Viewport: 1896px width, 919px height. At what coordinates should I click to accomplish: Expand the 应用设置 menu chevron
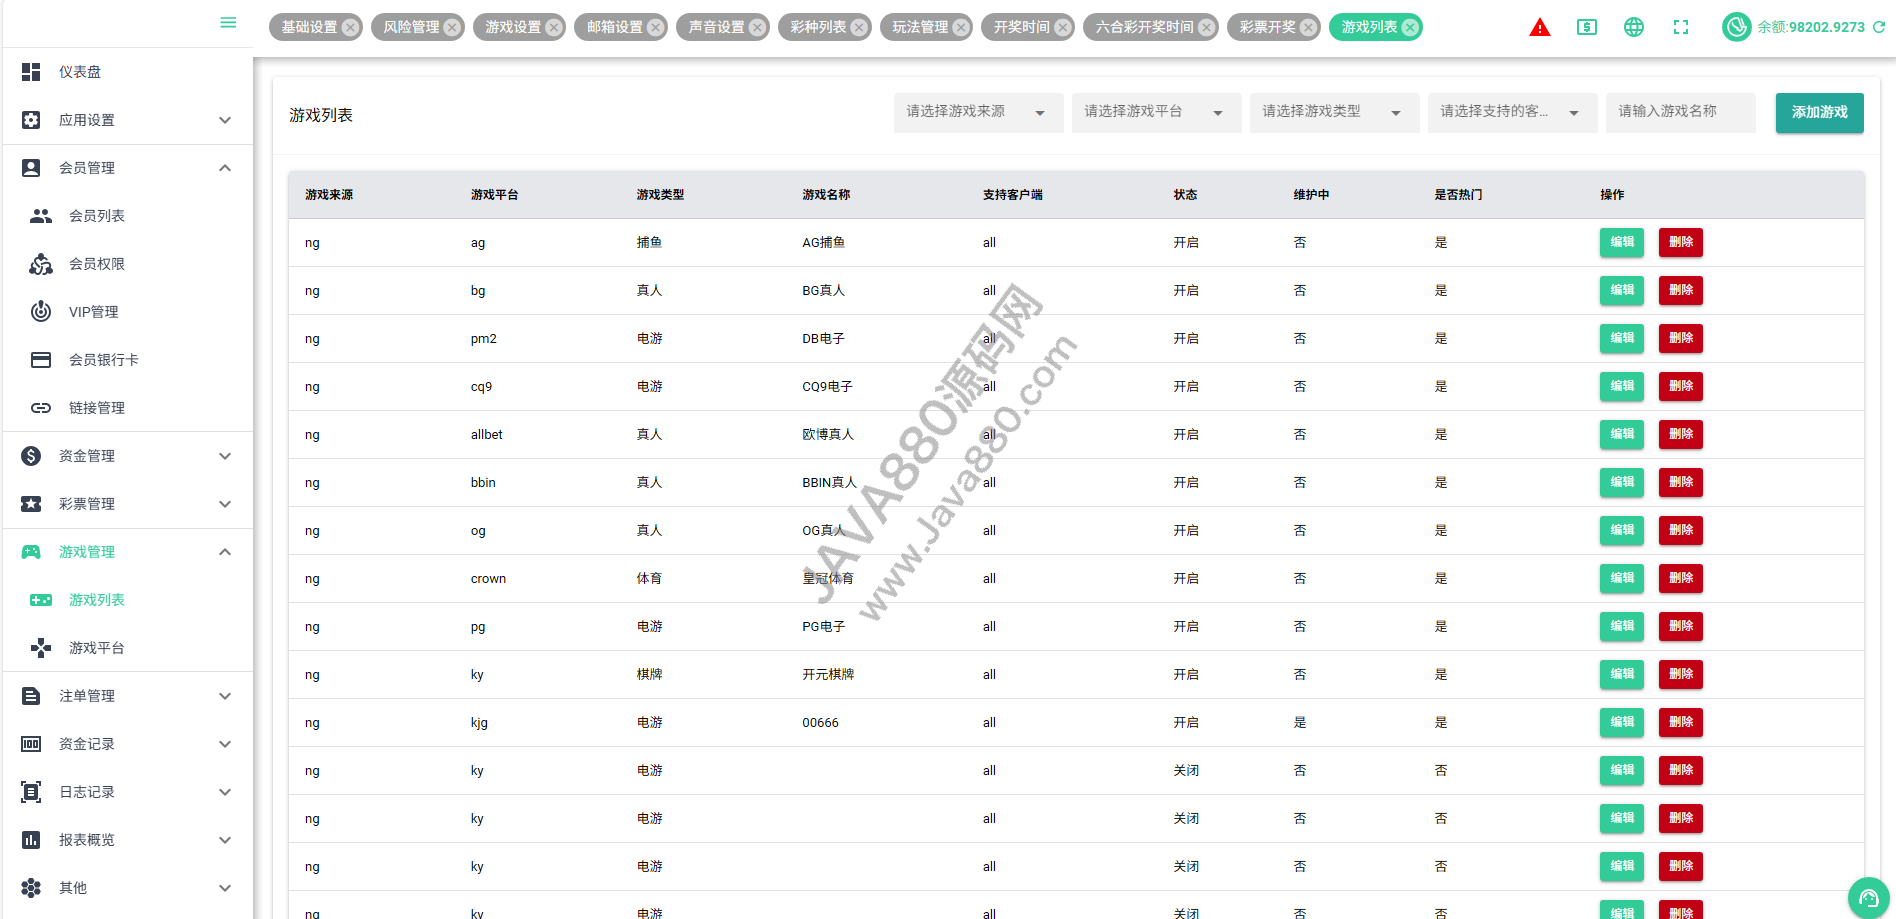(x=225, y=120)
